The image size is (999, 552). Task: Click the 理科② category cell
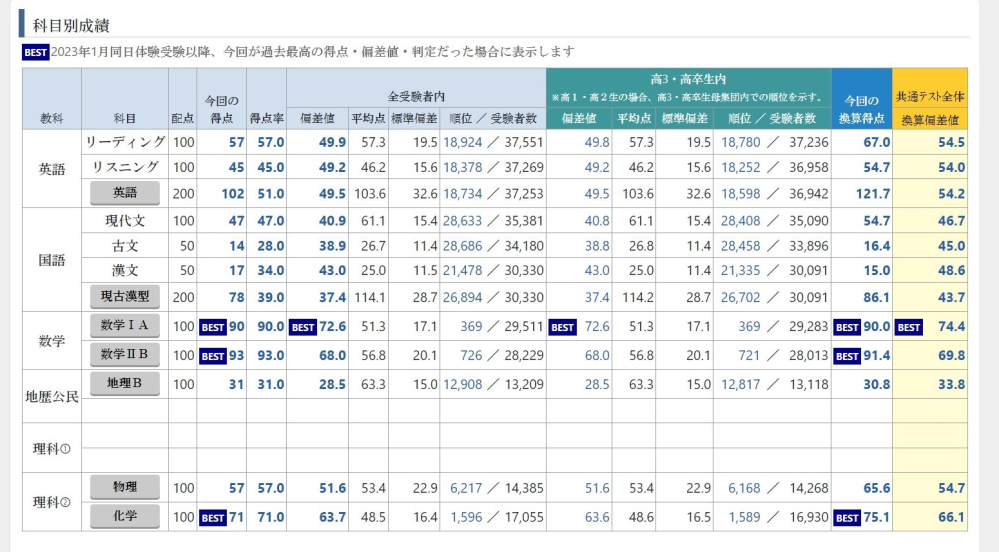point(52,502)
